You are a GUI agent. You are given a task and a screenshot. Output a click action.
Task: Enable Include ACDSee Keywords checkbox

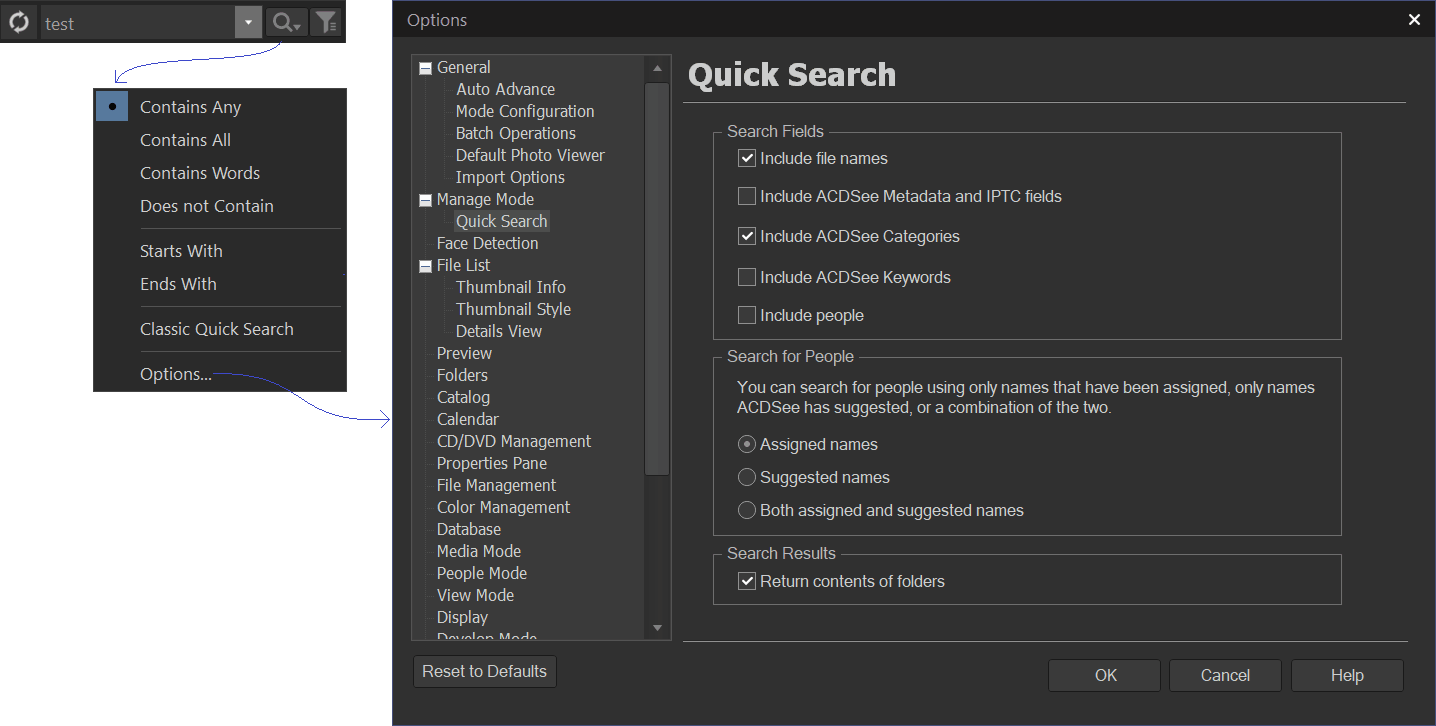747,277
